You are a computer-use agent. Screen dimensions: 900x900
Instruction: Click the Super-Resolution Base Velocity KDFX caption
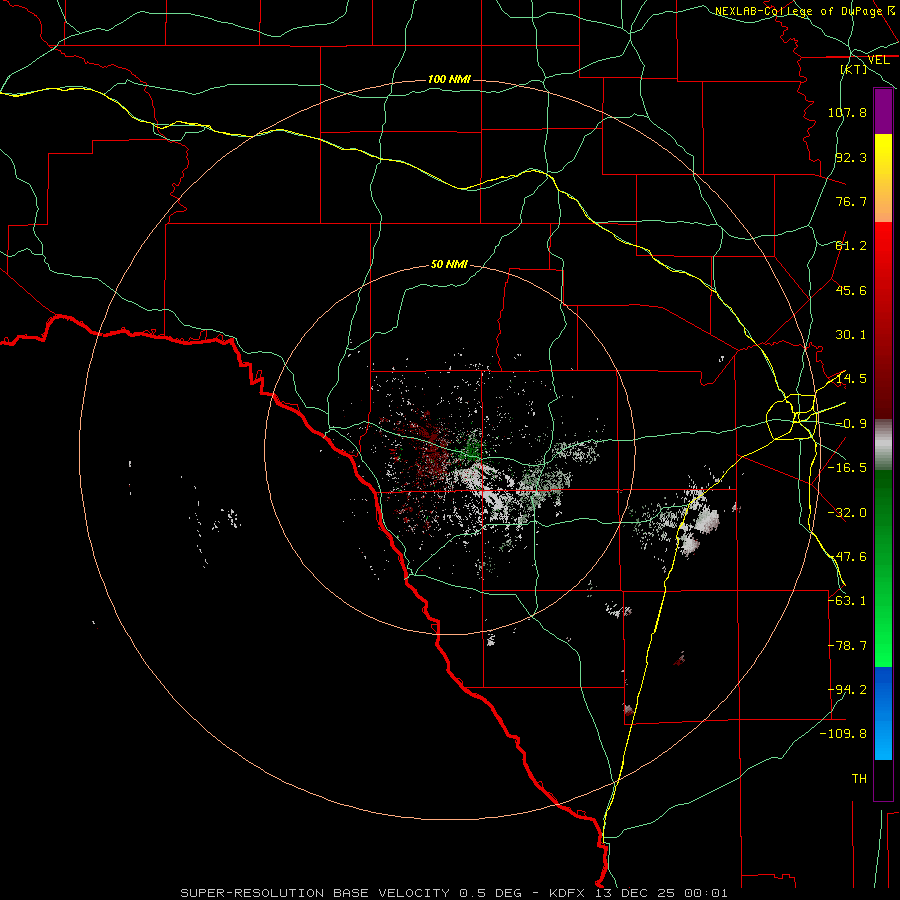(454, 893)
